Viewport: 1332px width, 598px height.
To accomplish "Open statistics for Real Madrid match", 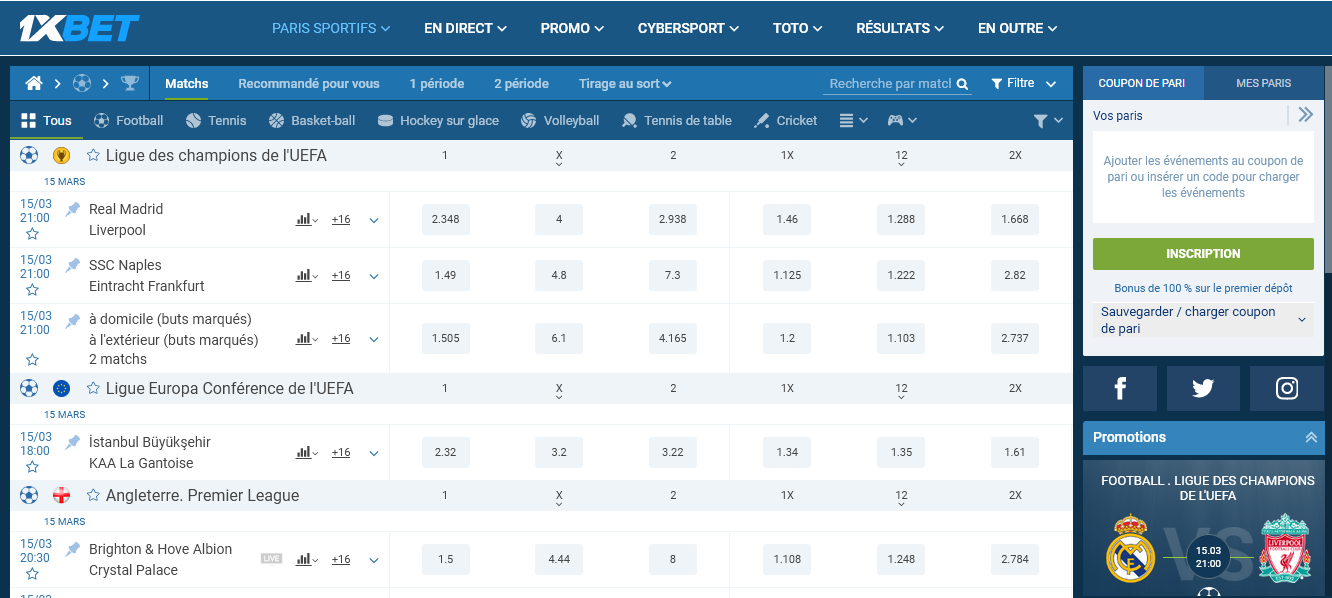I will [x=306, y=220].
